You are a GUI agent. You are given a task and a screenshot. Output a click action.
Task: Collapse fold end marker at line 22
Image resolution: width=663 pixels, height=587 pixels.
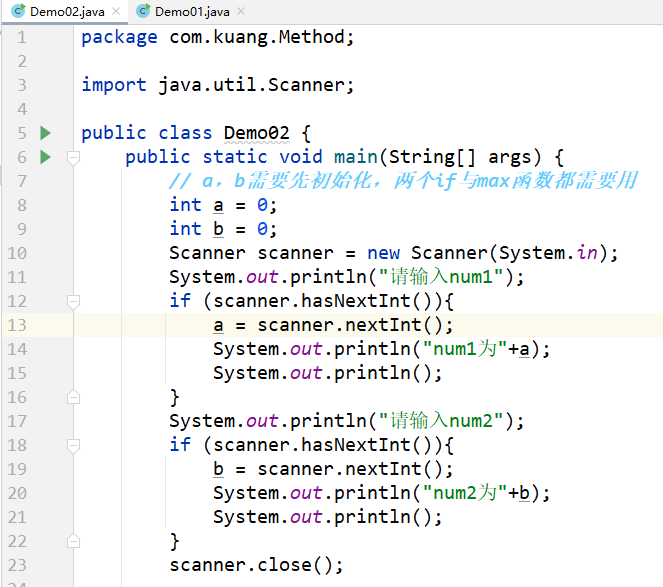coord(74,541)
